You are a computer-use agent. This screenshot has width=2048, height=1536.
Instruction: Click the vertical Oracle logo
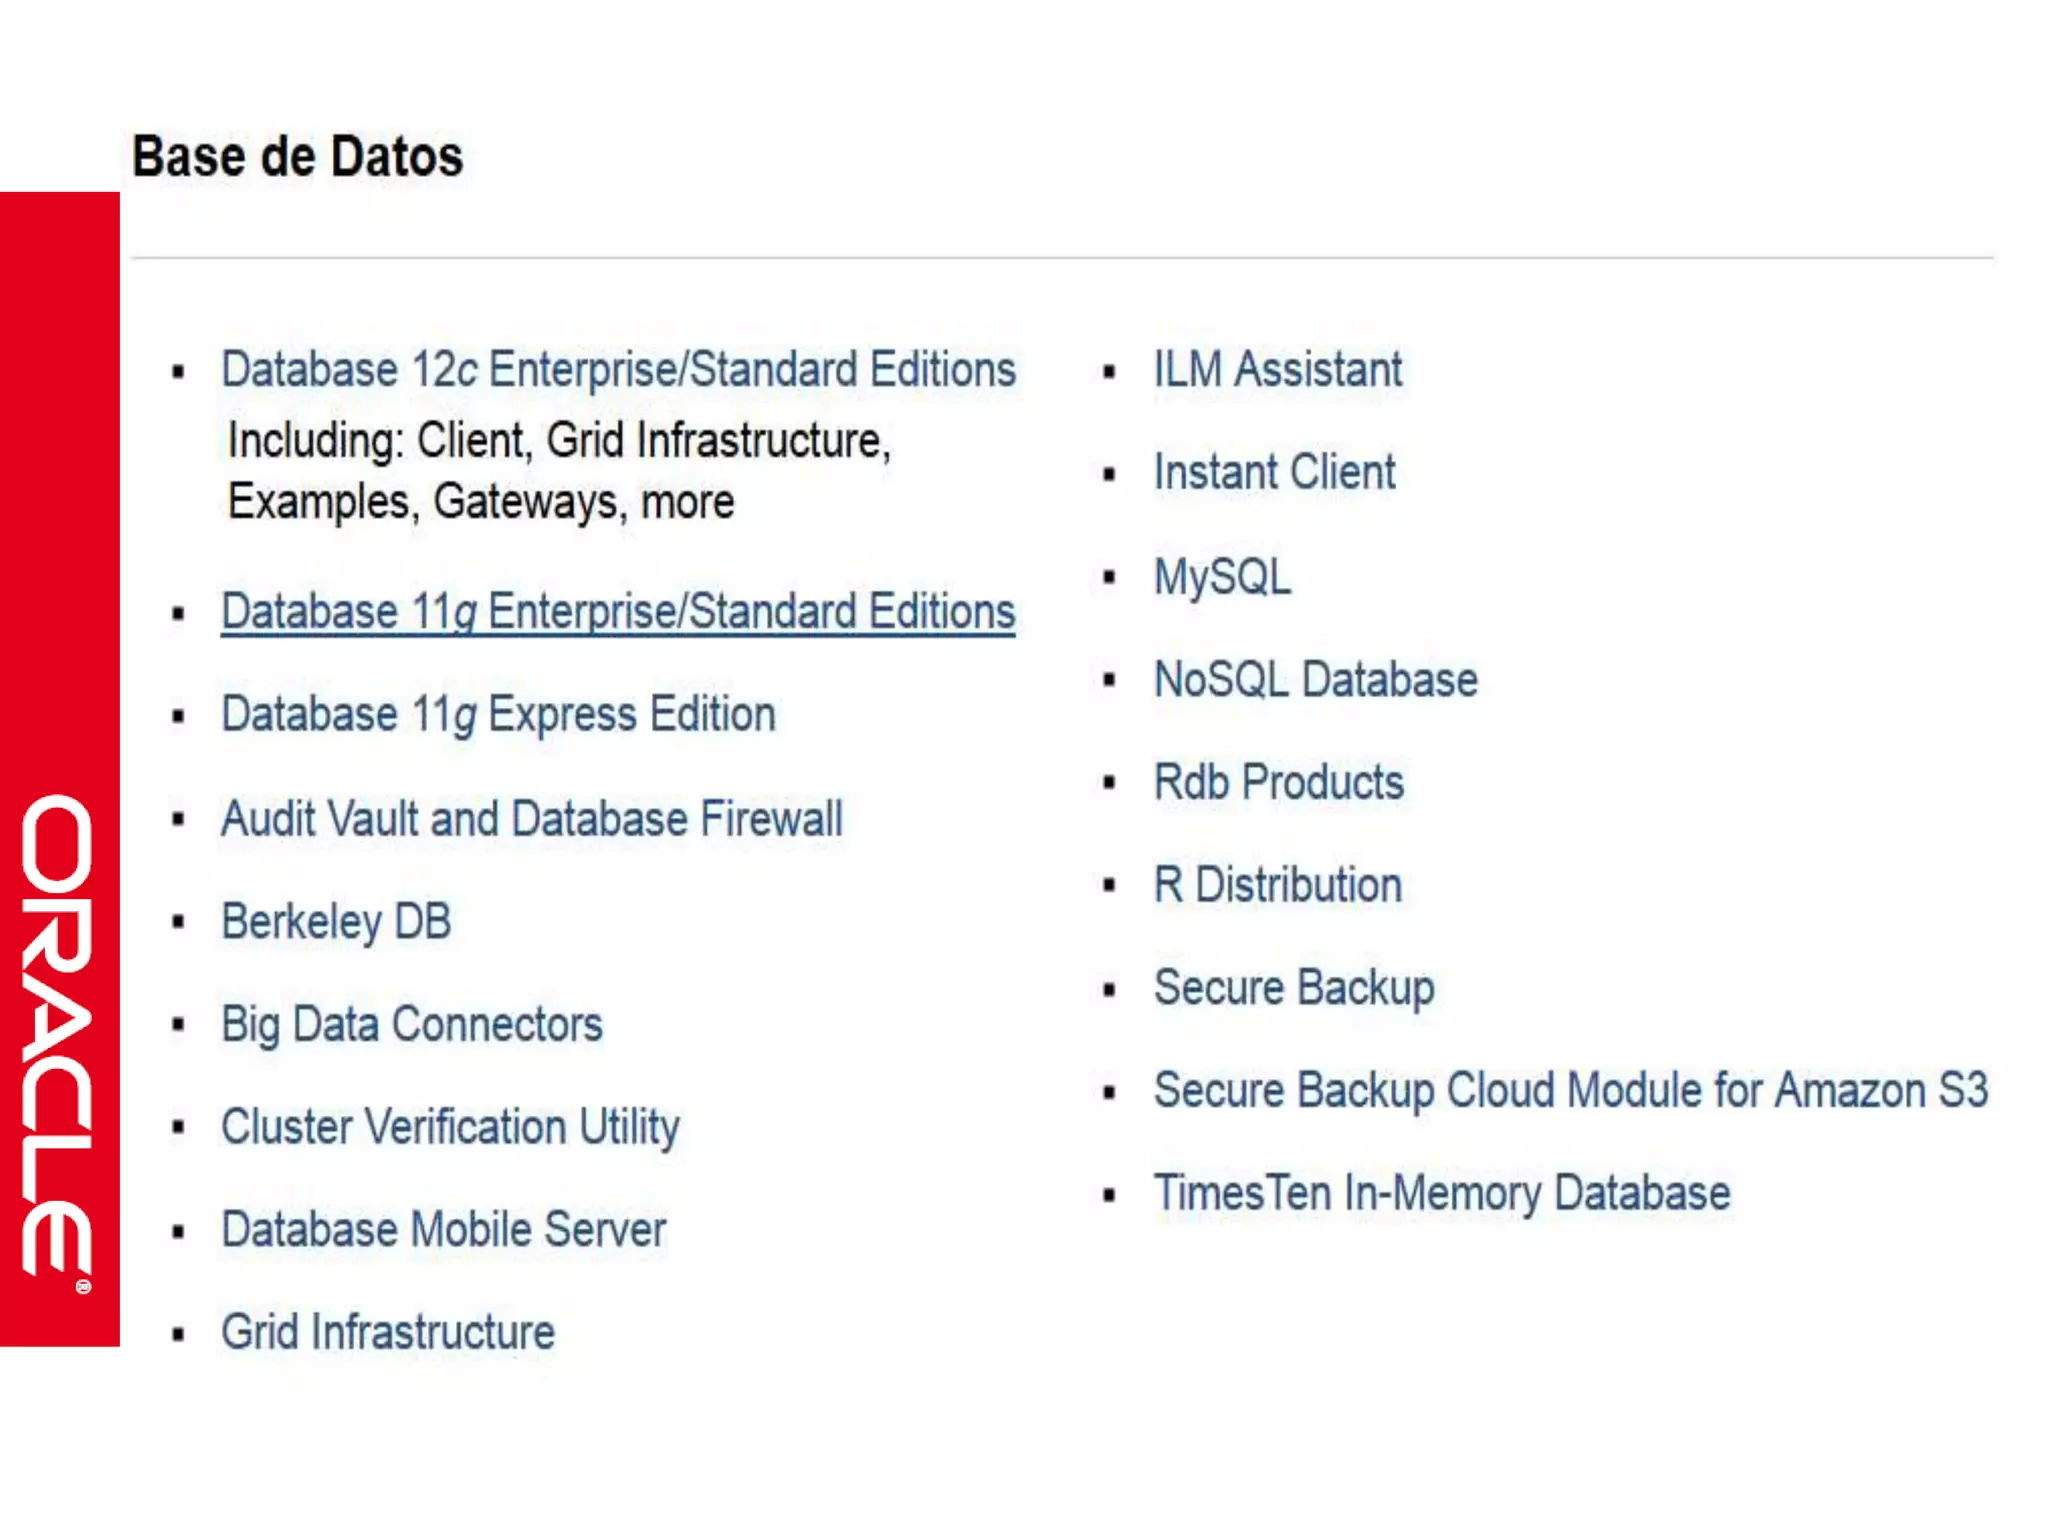[x=58, y=1040]
